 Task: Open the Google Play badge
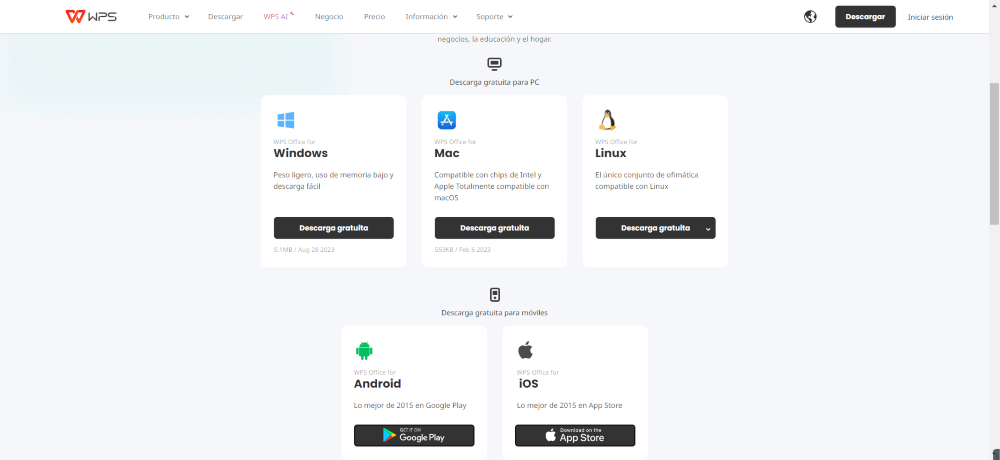(x=414, y=435)
